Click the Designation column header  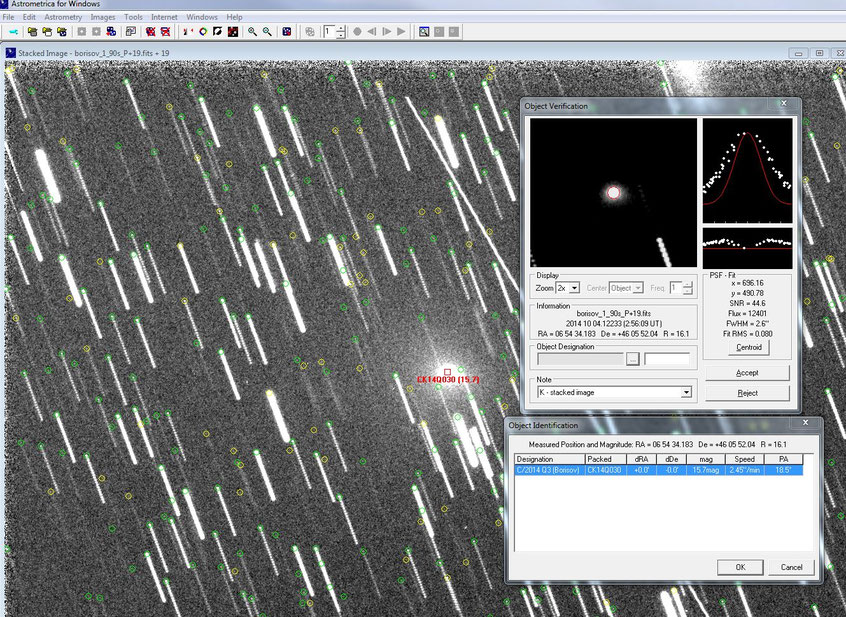(550, 459)
